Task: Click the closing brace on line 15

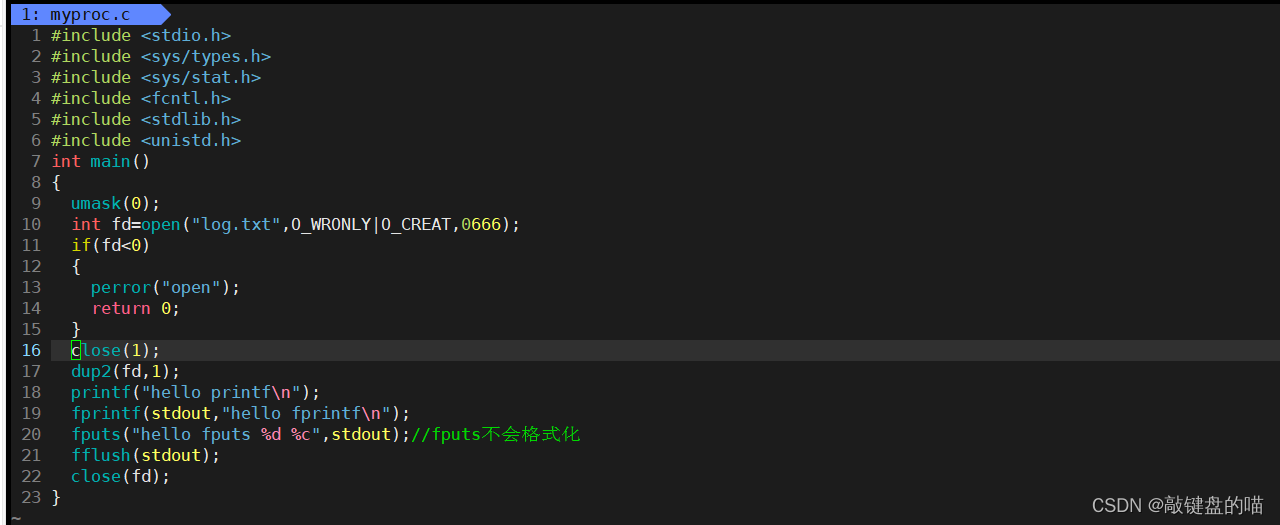Action: [x=76, y=330]
